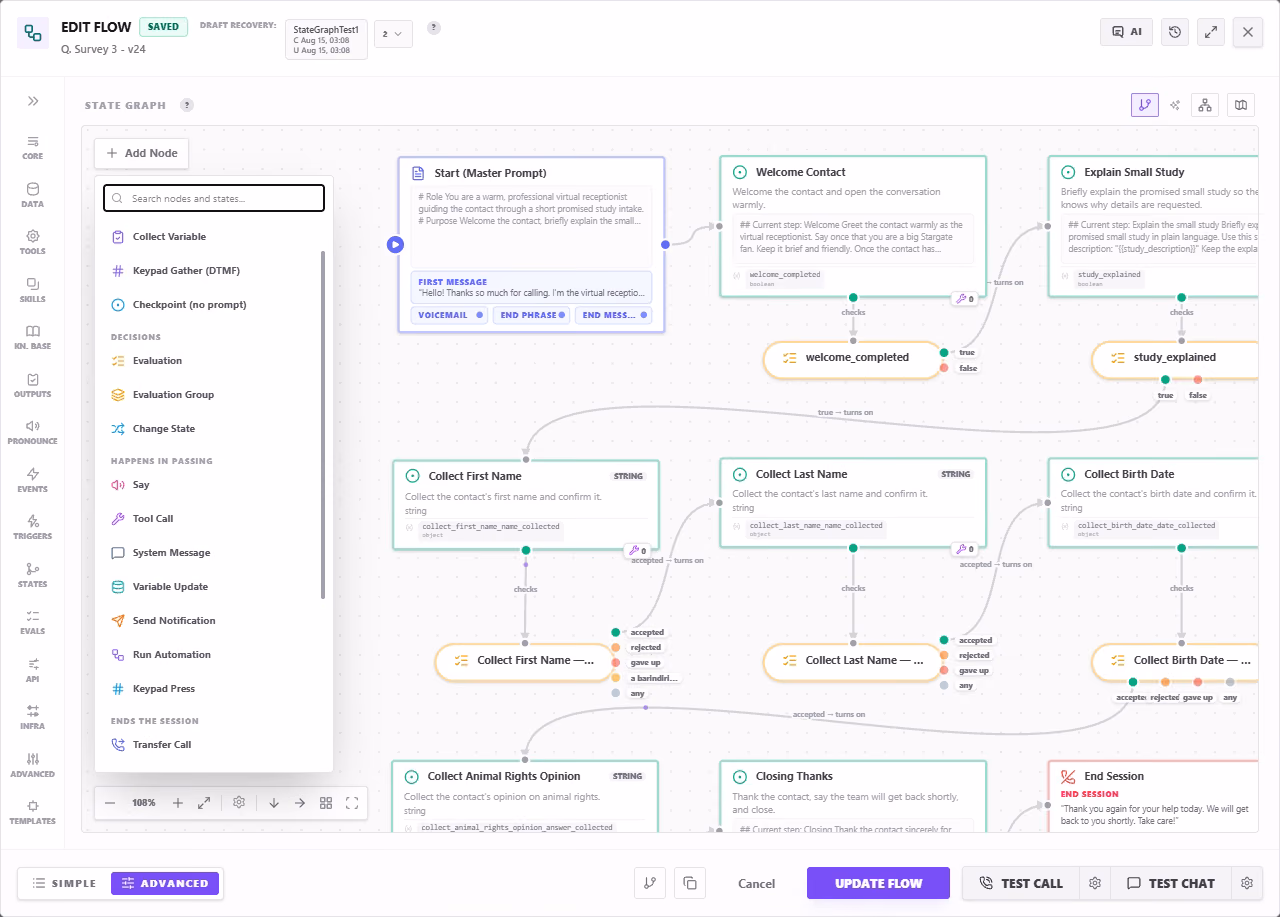Click the Test Chat button
The width and height of the screenshot is (1280, 917).
1171,883
